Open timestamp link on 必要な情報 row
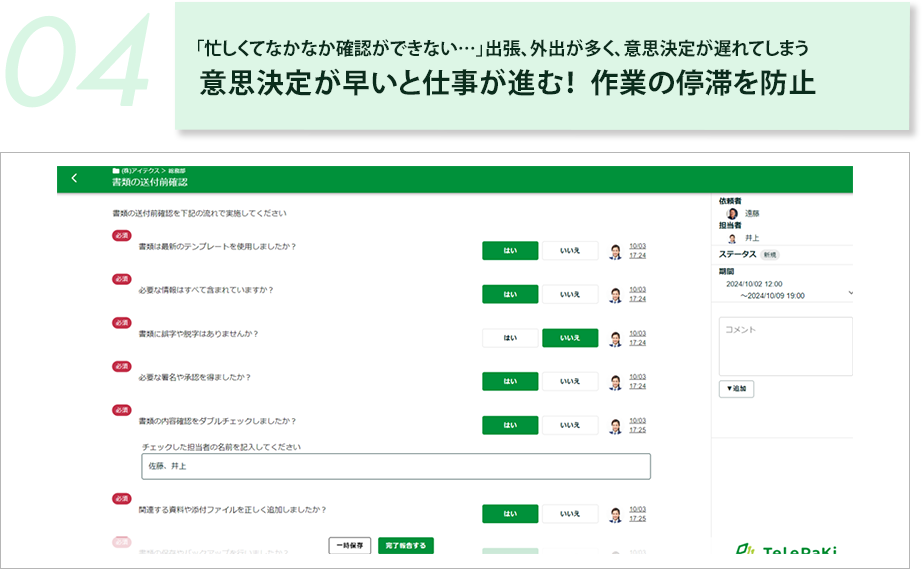 637,294
